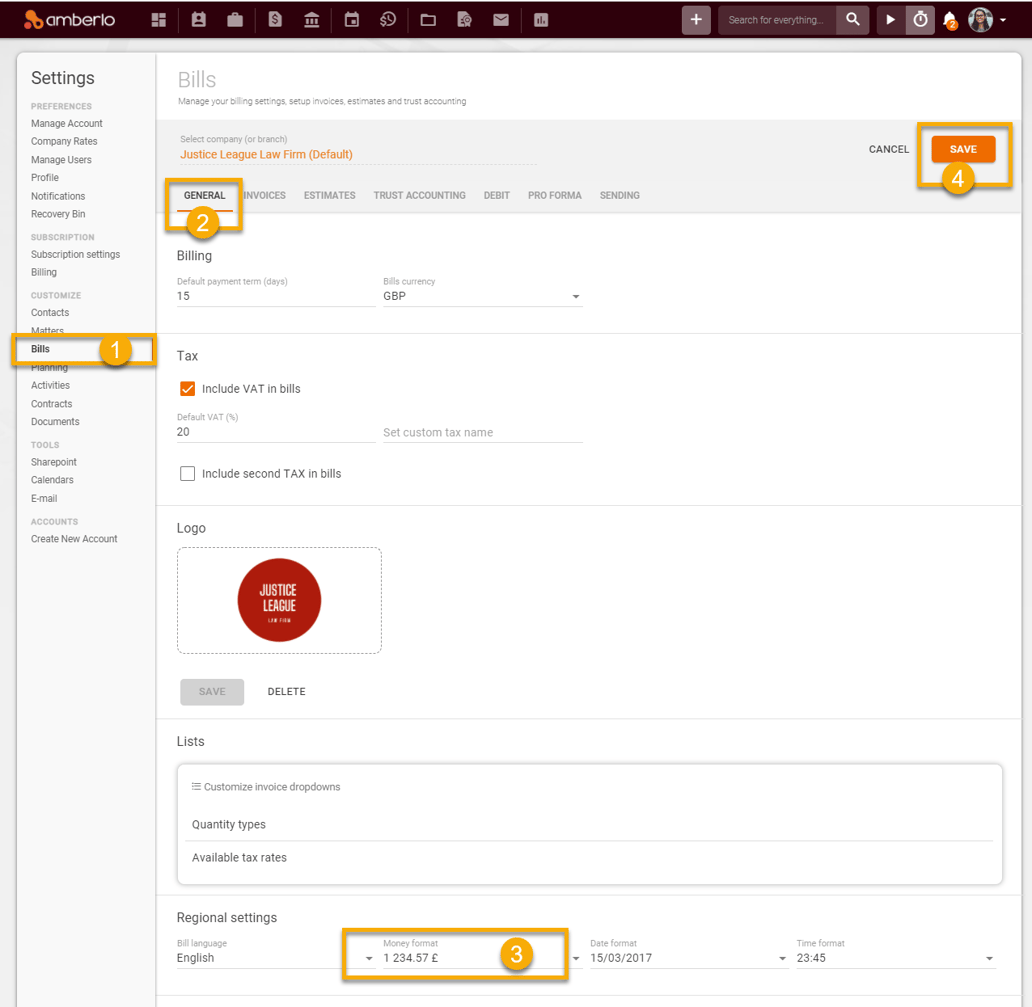Open the Dashboard grid icon
Screen dimensions: 1032x1007
click(x=158, y=19)
